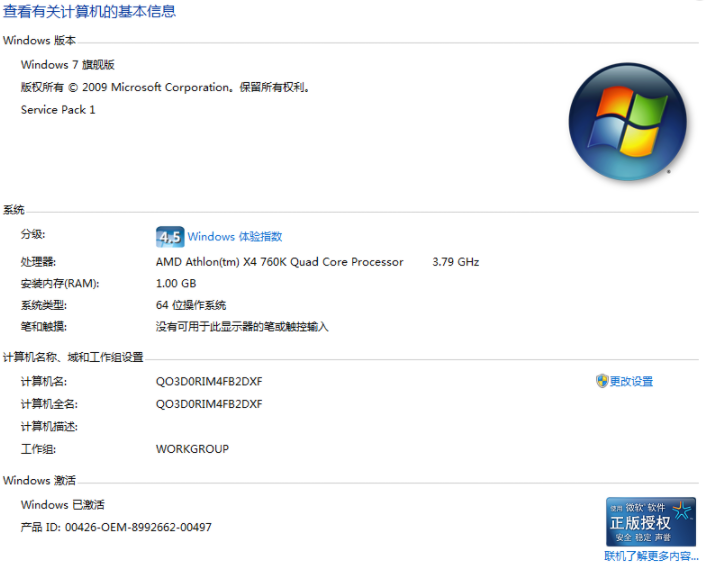Viewport: 710px width, 569px height.
Task: Open the 更改设置 link
Action: click(631, 381)
